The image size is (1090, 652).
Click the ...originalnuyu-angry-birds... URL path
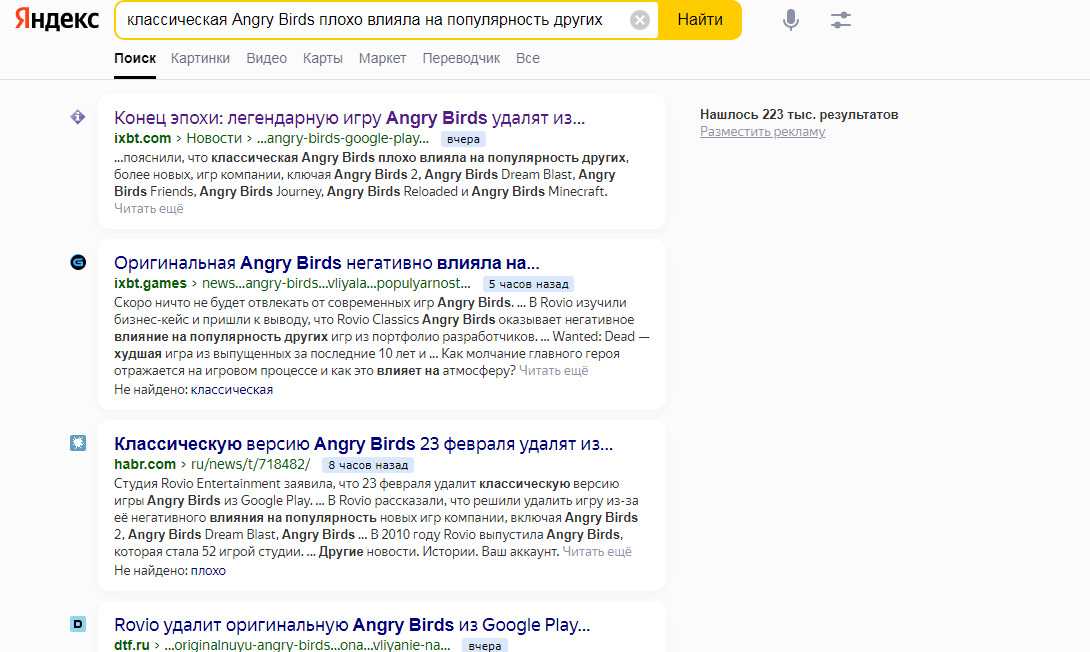coord(307,645)
